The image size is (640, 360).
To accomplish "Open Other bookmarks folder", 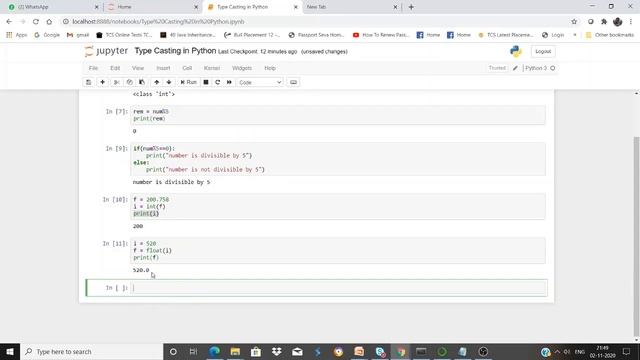I will point(610,35).
